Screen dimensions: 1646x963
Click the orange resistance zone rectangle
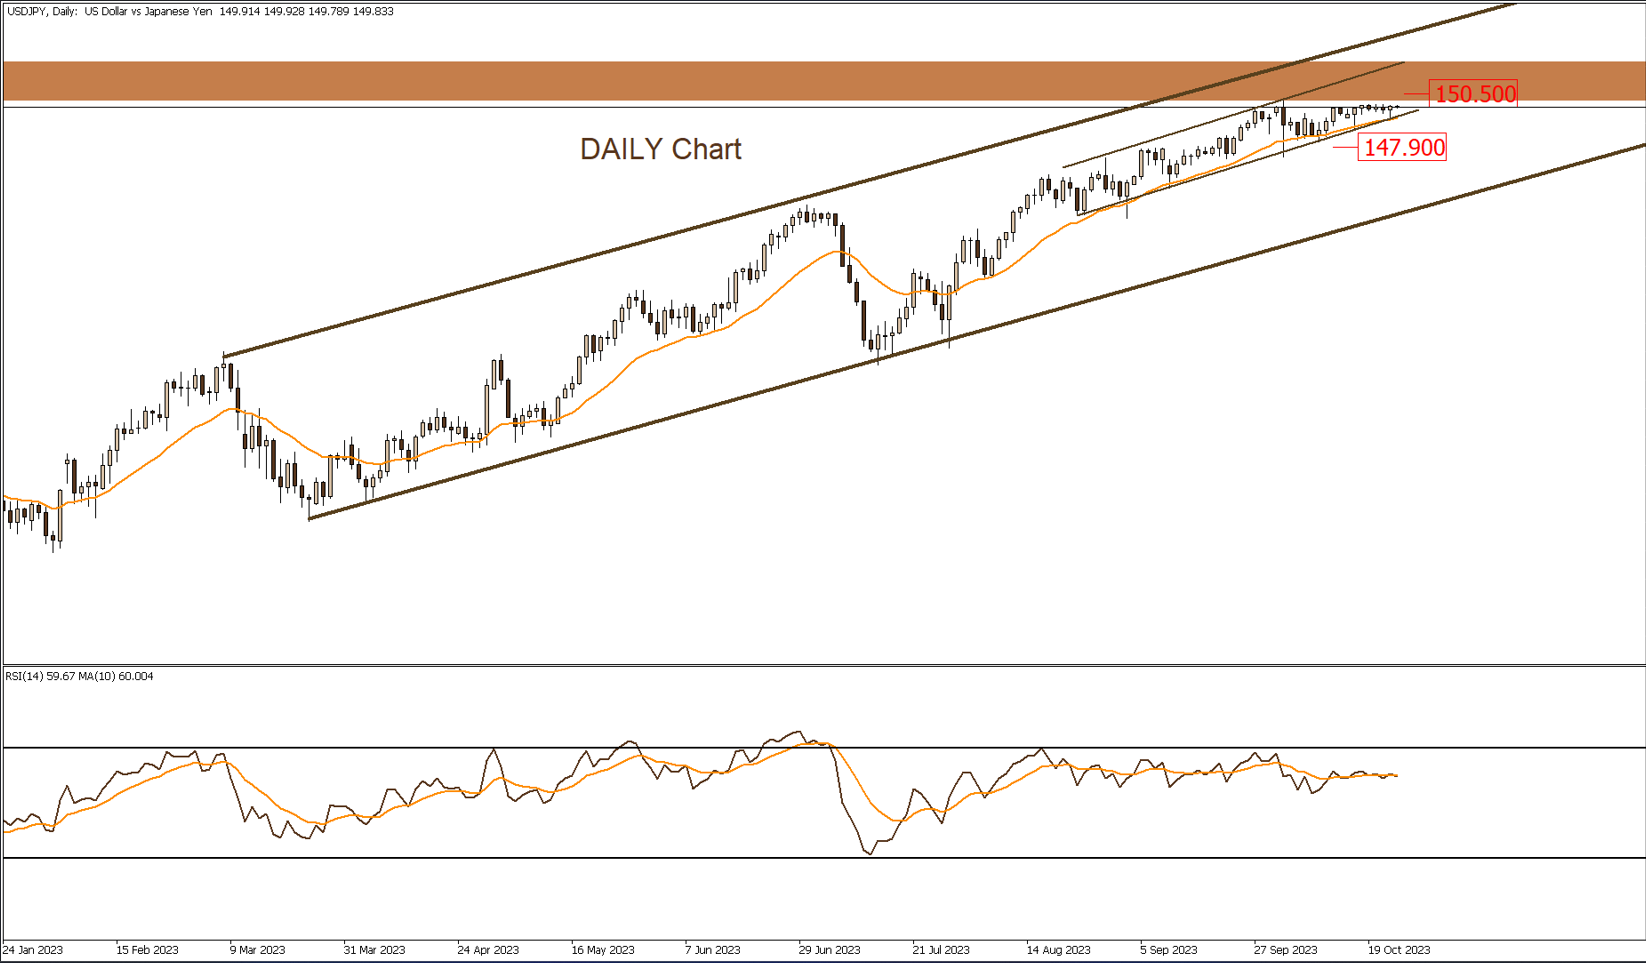pos(700,80)
